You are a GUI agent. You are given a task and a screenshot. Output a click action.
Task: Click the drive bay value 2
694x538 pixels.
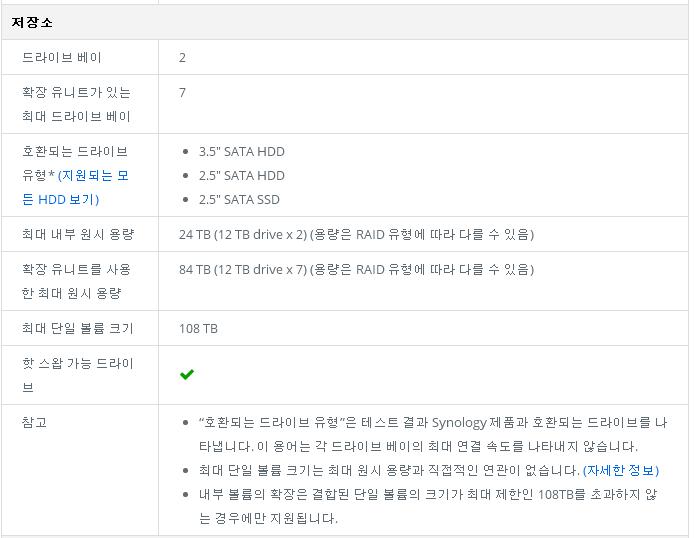click(x=182, y=58)
